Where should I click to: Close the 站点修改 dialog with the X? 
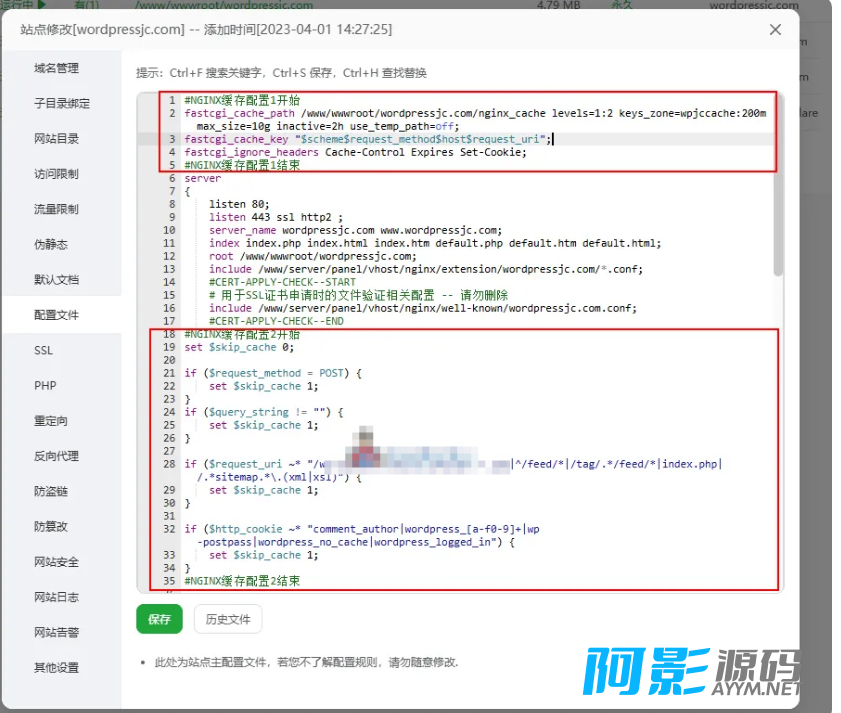tap(775, 30)
